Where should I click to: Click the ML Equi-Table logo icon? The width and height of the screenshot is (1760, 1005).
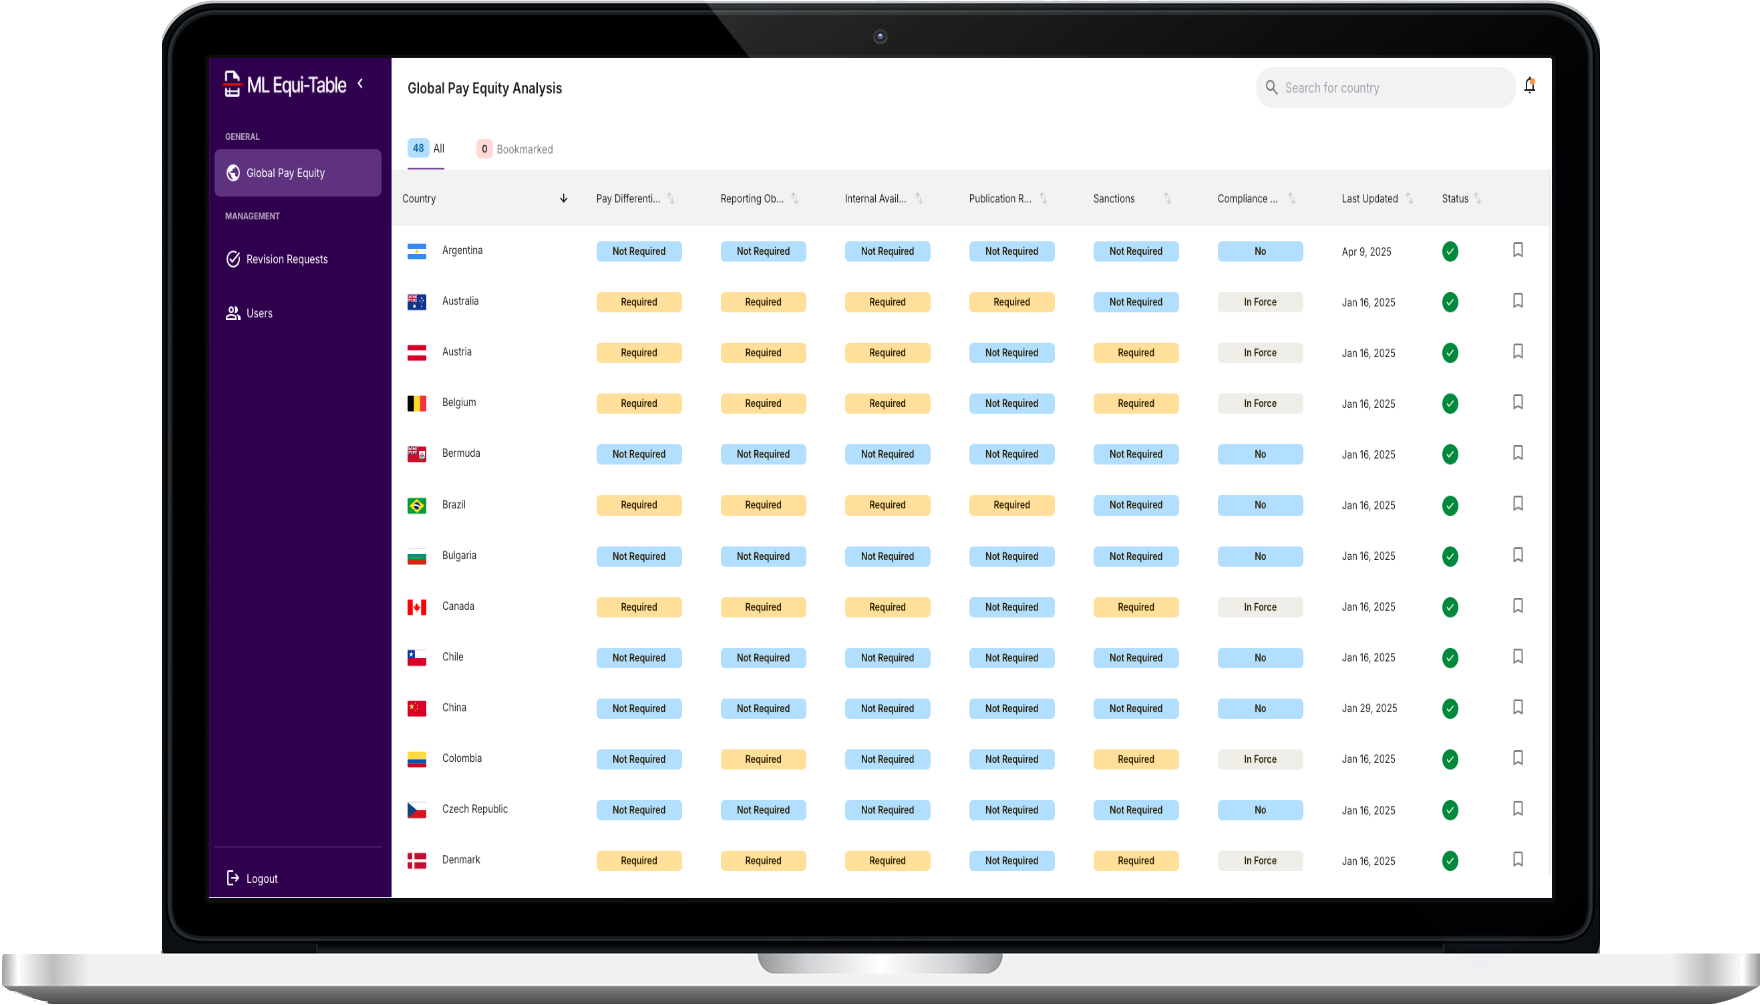tap(232, 85)
